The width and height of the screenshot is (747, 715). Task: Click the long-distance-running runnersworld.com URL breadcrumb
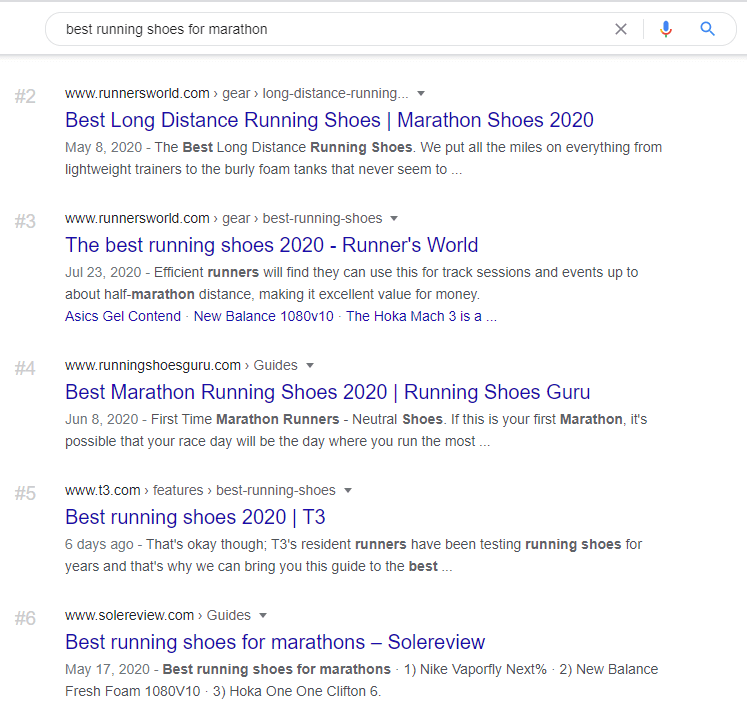tap(237, 93)
